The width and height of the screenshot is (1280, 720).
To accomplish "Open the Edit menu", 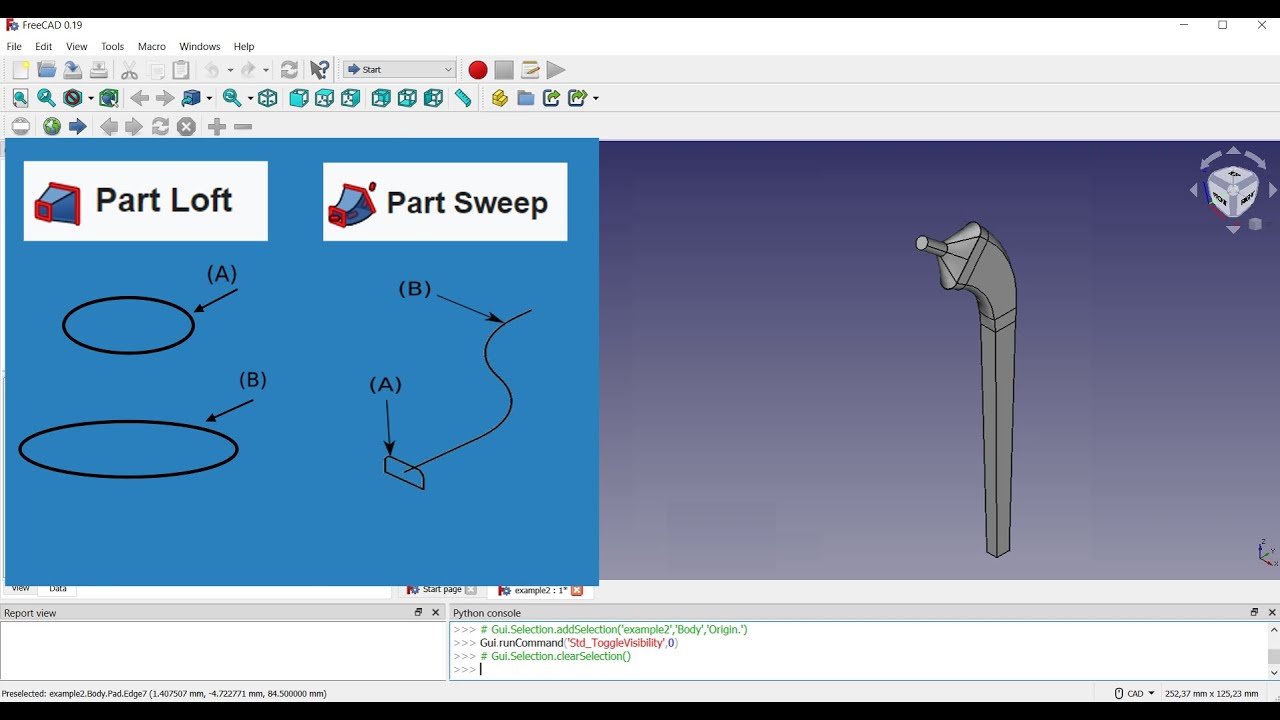I will [x=44, y=47].
